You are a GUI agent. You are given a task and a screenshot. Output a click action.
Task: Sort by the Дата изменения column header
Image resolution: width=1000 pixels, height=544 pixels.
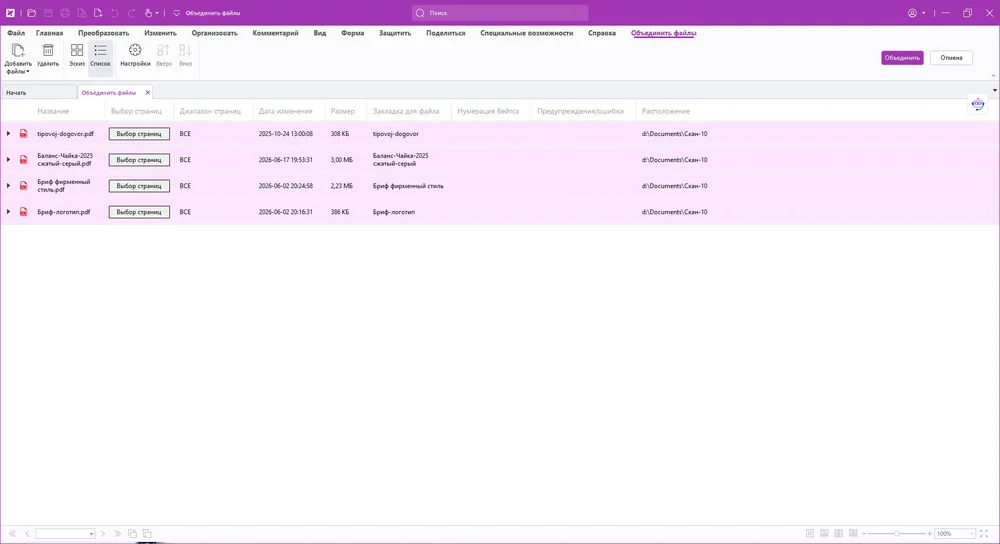285,111
